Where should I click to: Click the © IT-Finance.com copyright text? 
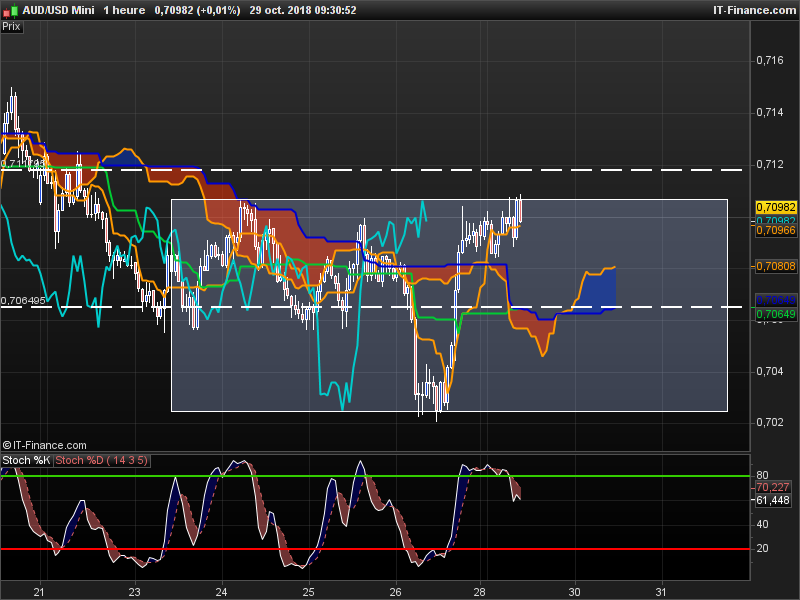(x=44, y=445)
